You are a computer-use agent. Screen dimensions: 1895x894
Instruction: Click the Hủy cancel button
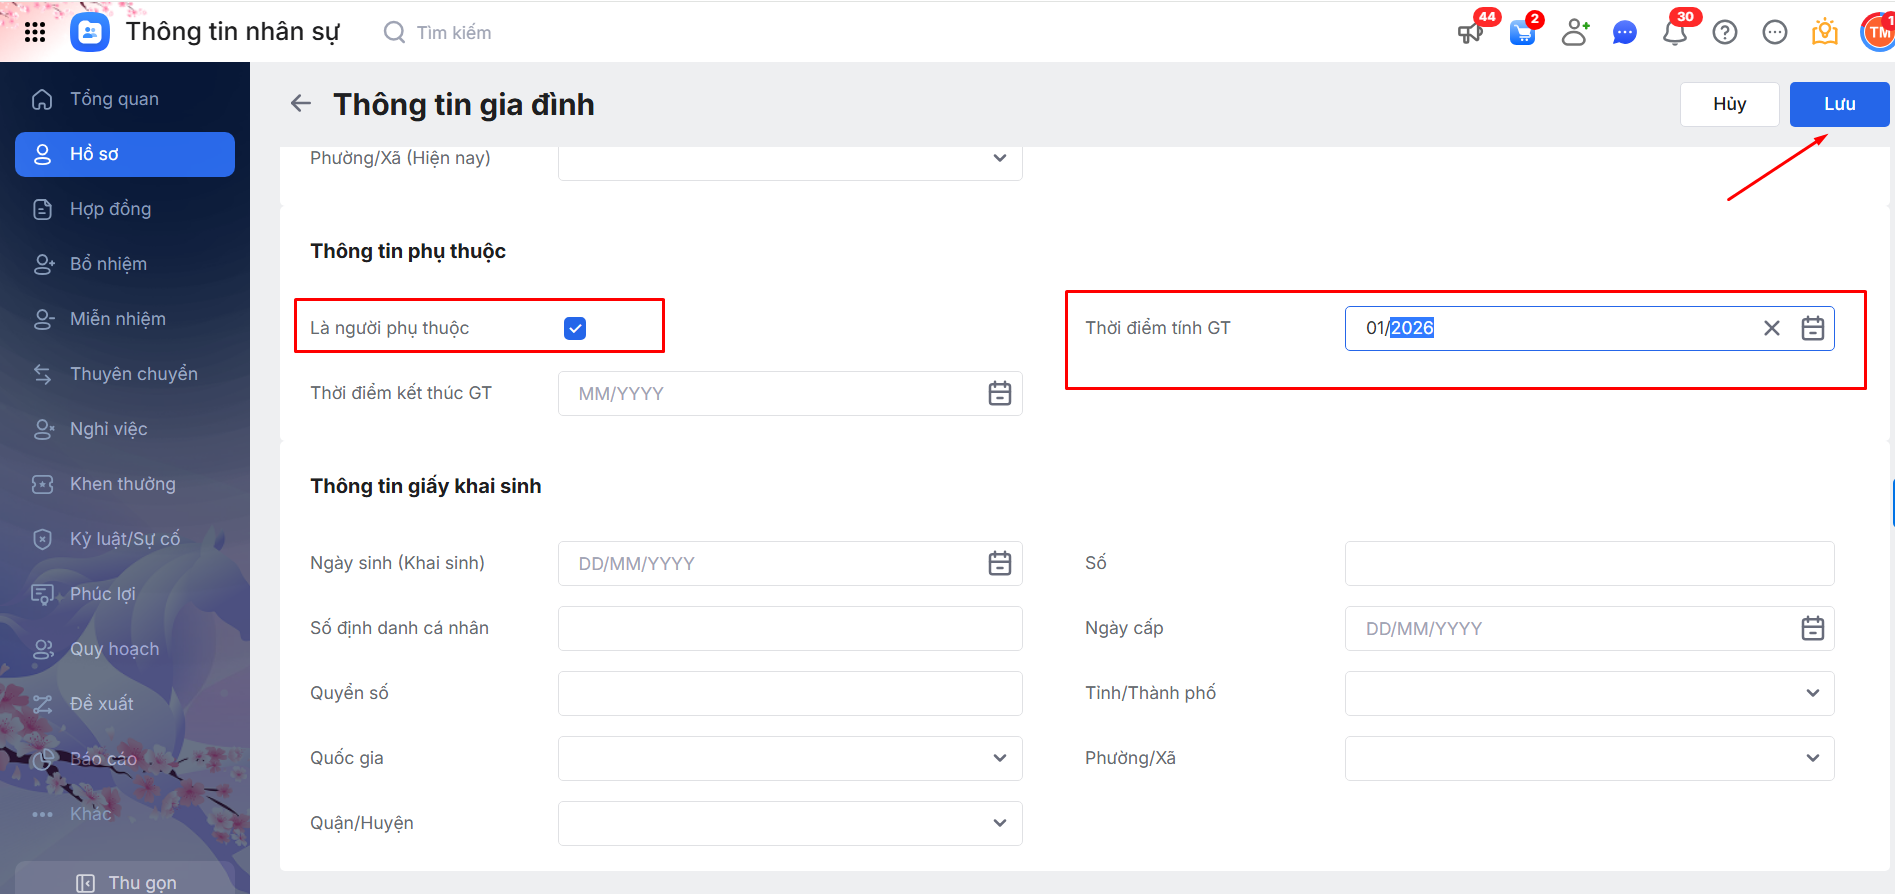pyautogui.click(x=1729, y=104)
